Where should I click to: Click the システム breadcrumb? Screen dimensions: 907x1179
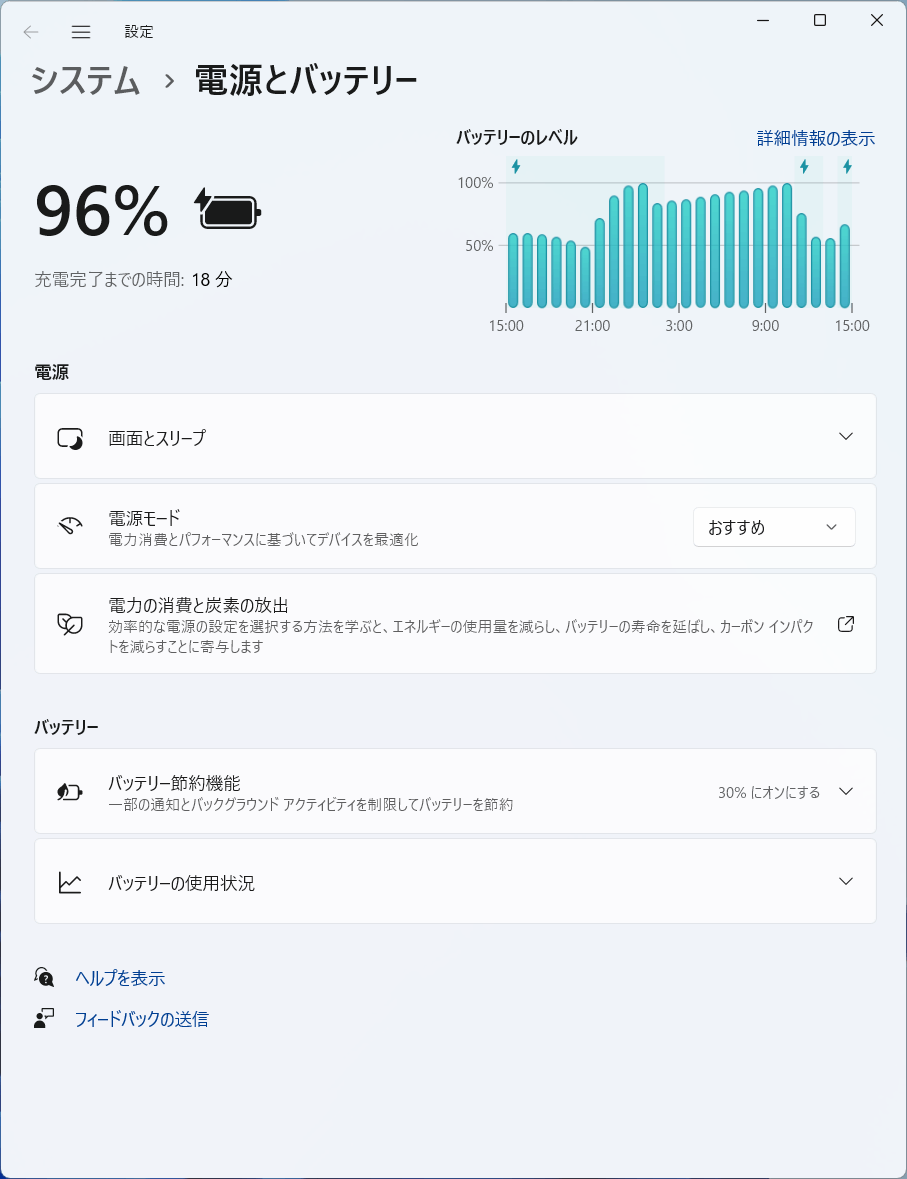point(86,80)
